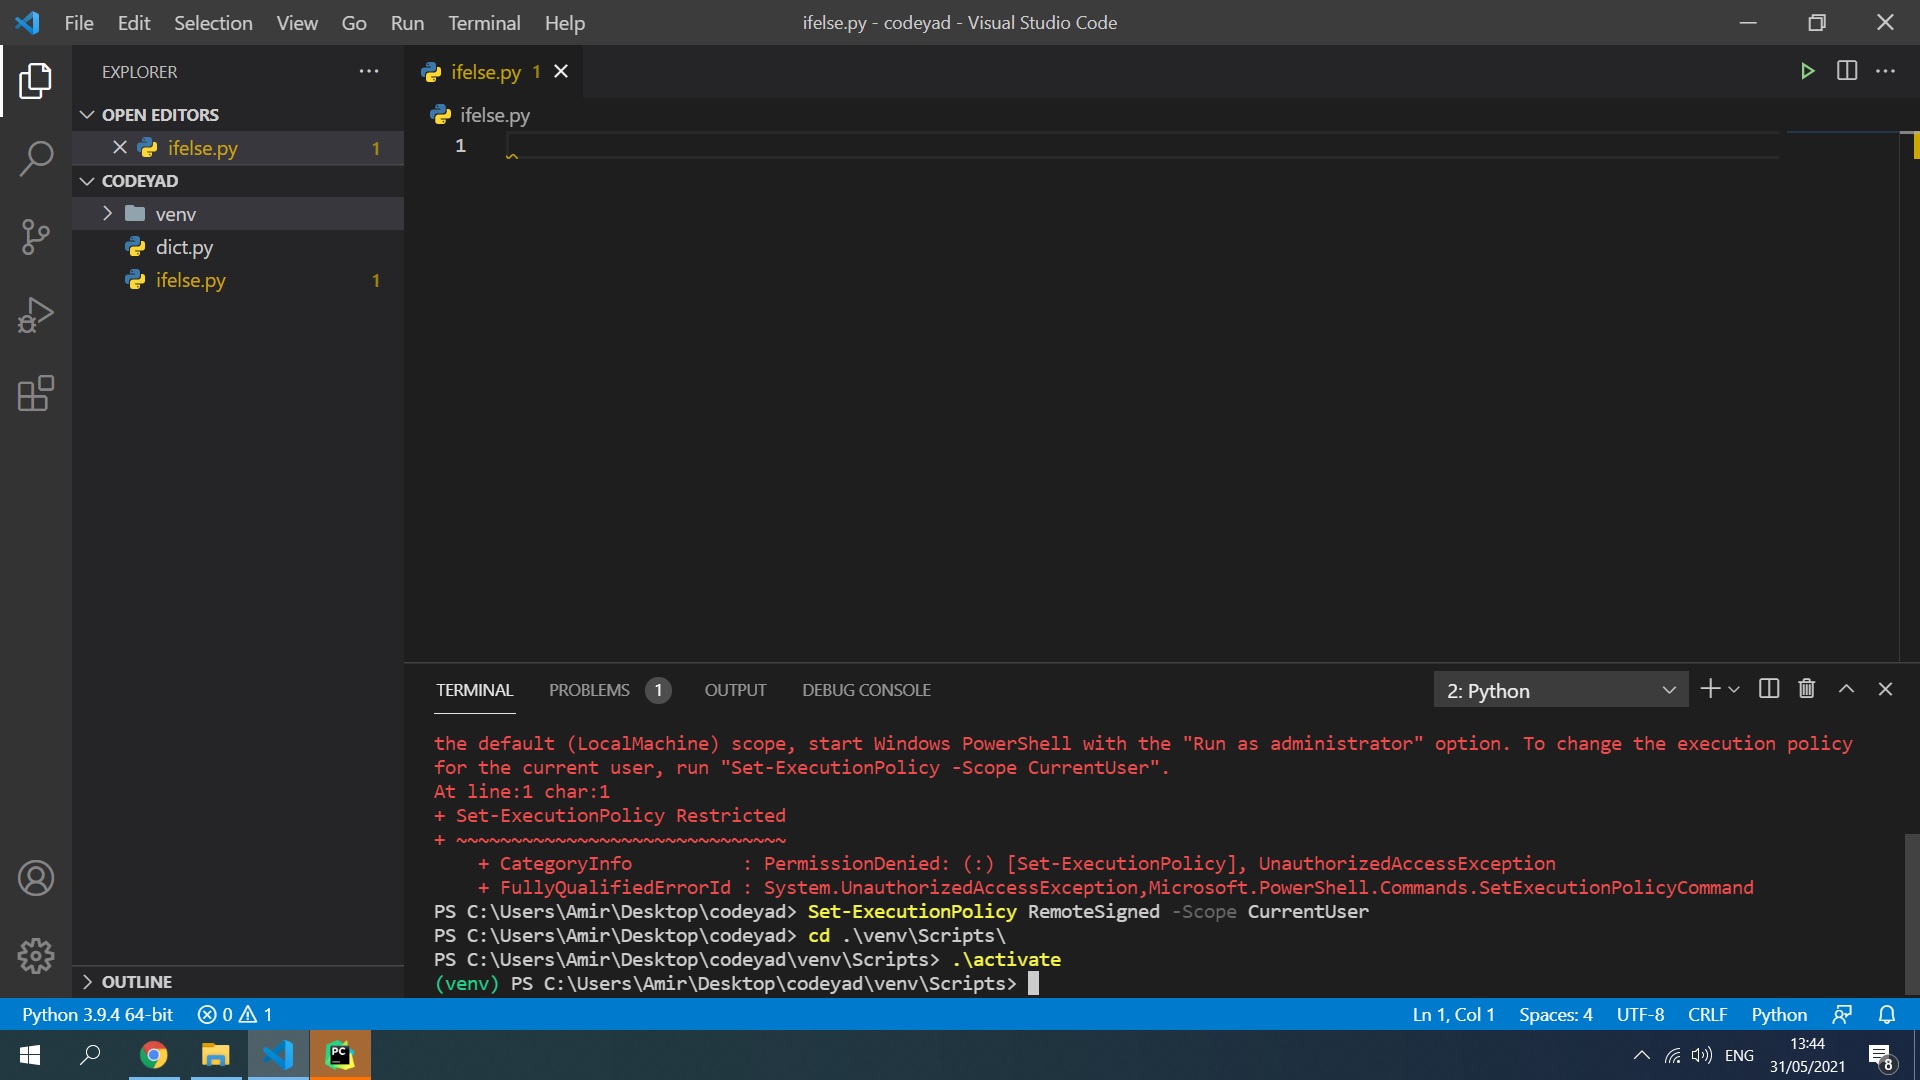
Task: Open the Go menu
Action: (x=354, y=22)
